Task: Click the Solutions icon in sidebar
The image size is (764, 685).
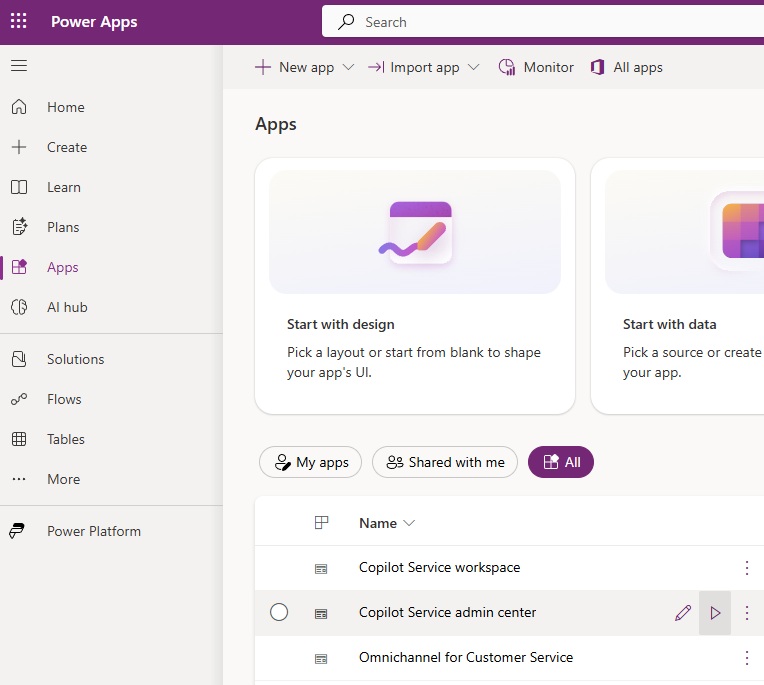Action: (19, 359)
